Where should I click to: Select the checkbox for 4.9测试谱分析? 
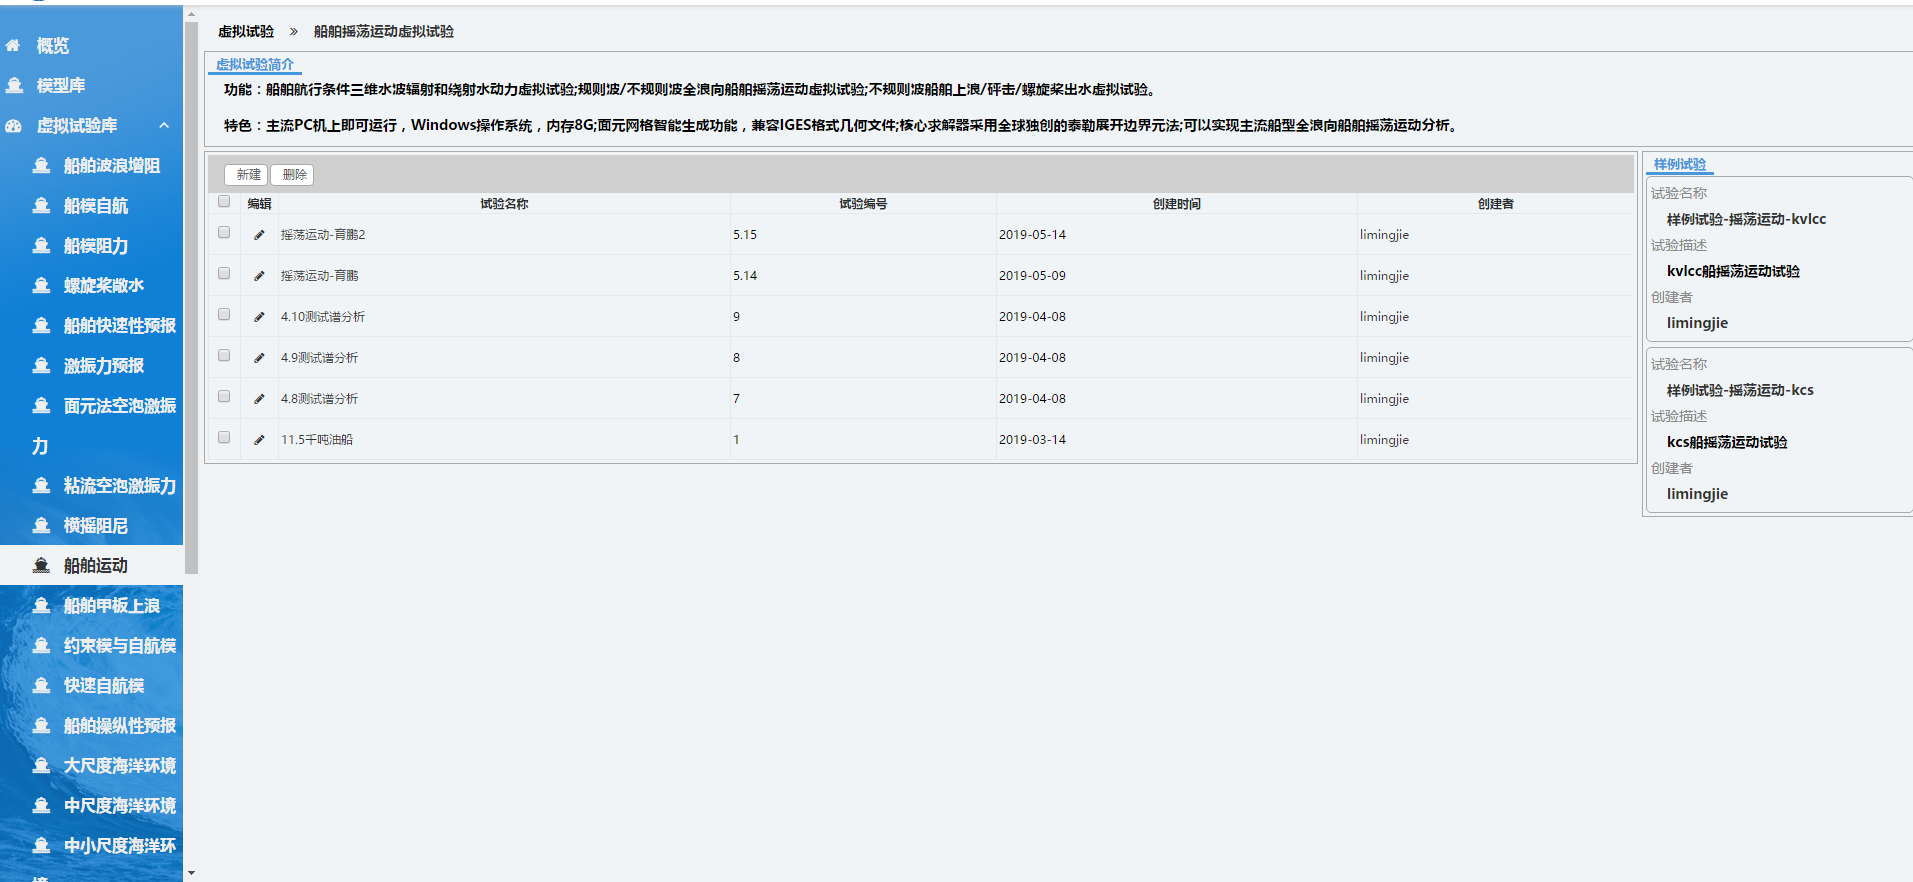click(x=224, y=356)
